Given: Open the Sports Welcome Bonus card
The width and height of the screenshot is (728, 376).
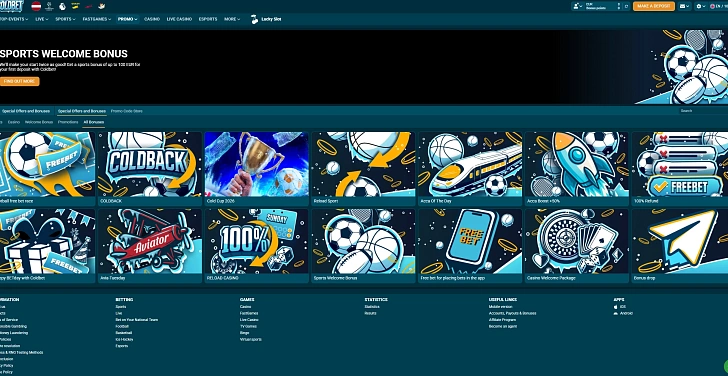Looking at the screenshot, I should (x=364, y=246).
